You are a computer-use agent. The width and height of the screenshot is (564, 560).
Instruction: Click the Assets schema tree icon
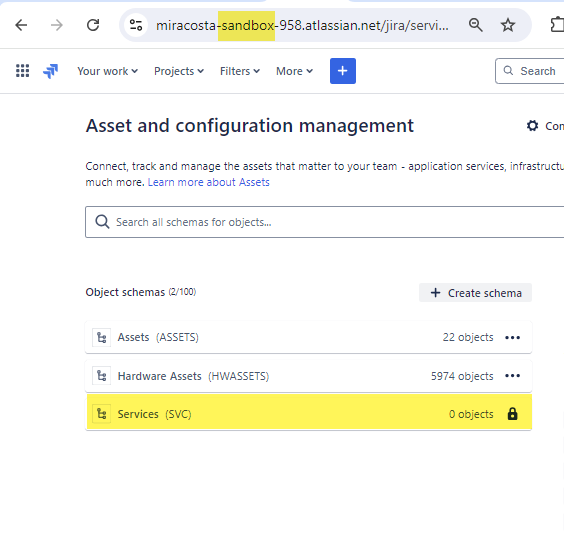101,337
